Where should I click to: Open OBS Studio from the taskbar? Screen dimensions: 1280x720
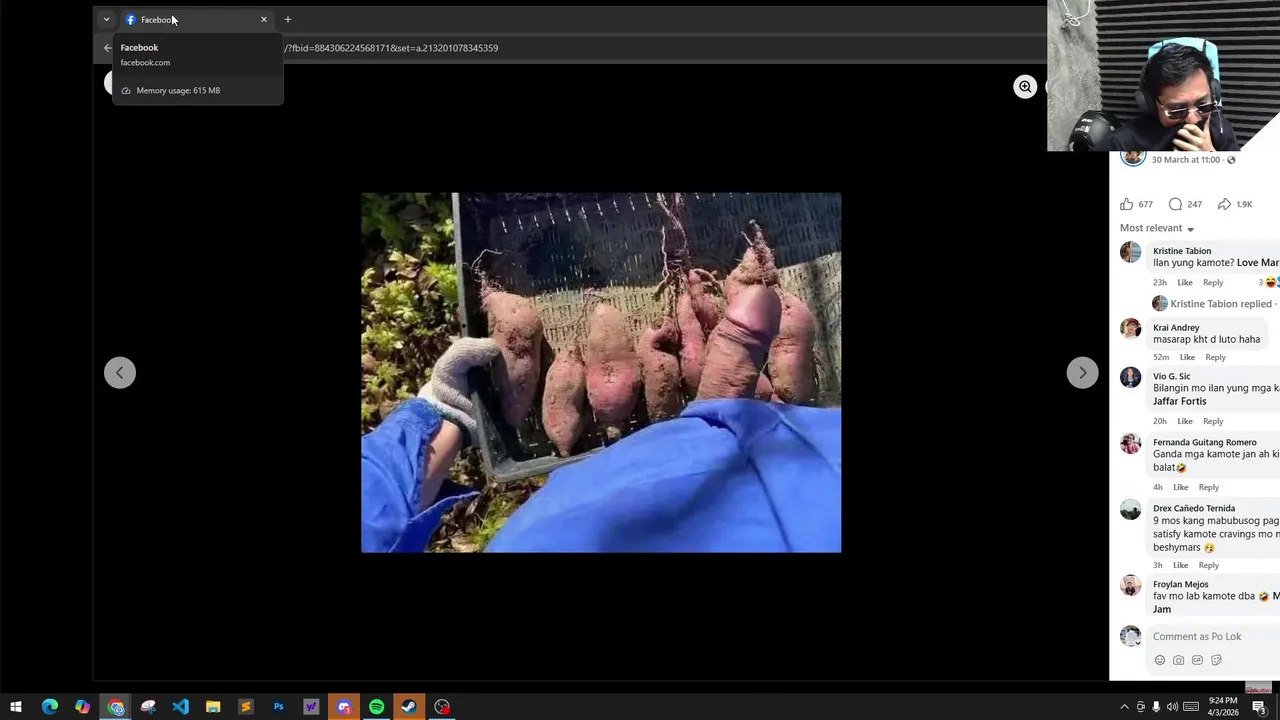[x=442, y=707]
